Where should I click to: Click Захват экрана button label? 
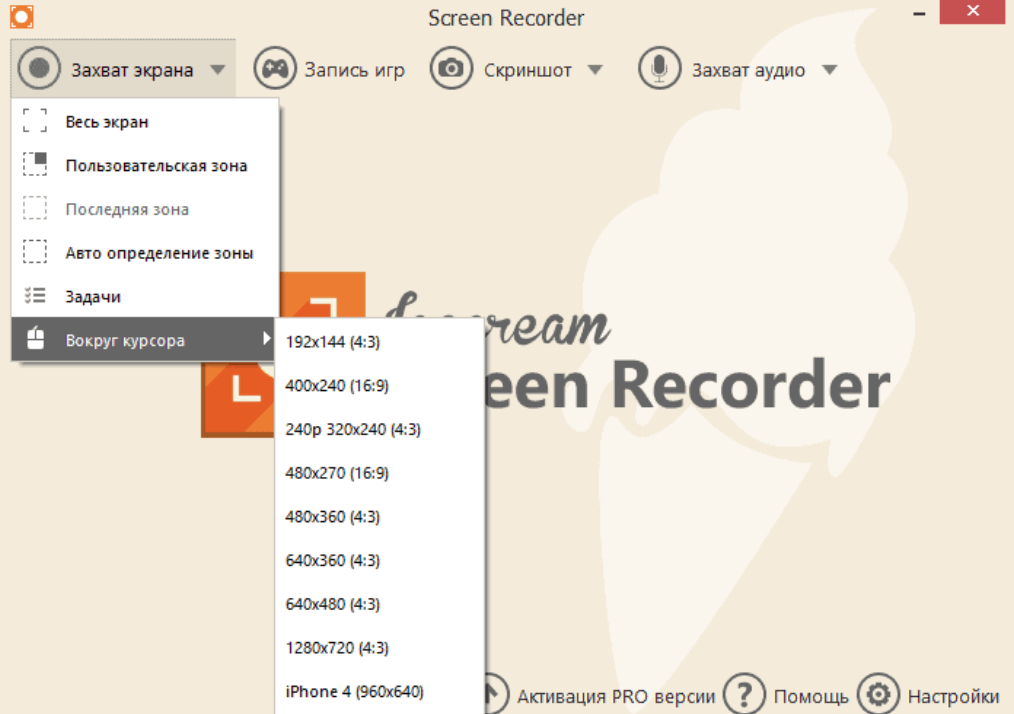click(132, 70)
